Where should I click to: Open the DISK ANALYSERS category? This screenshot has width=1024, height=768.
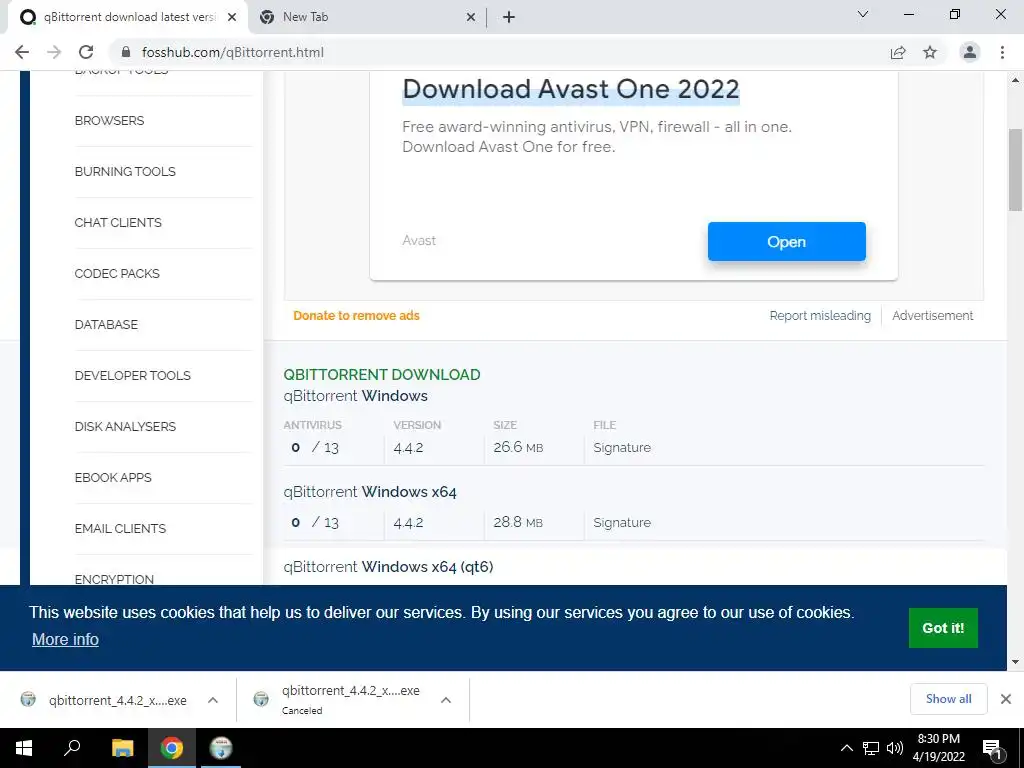125,426
